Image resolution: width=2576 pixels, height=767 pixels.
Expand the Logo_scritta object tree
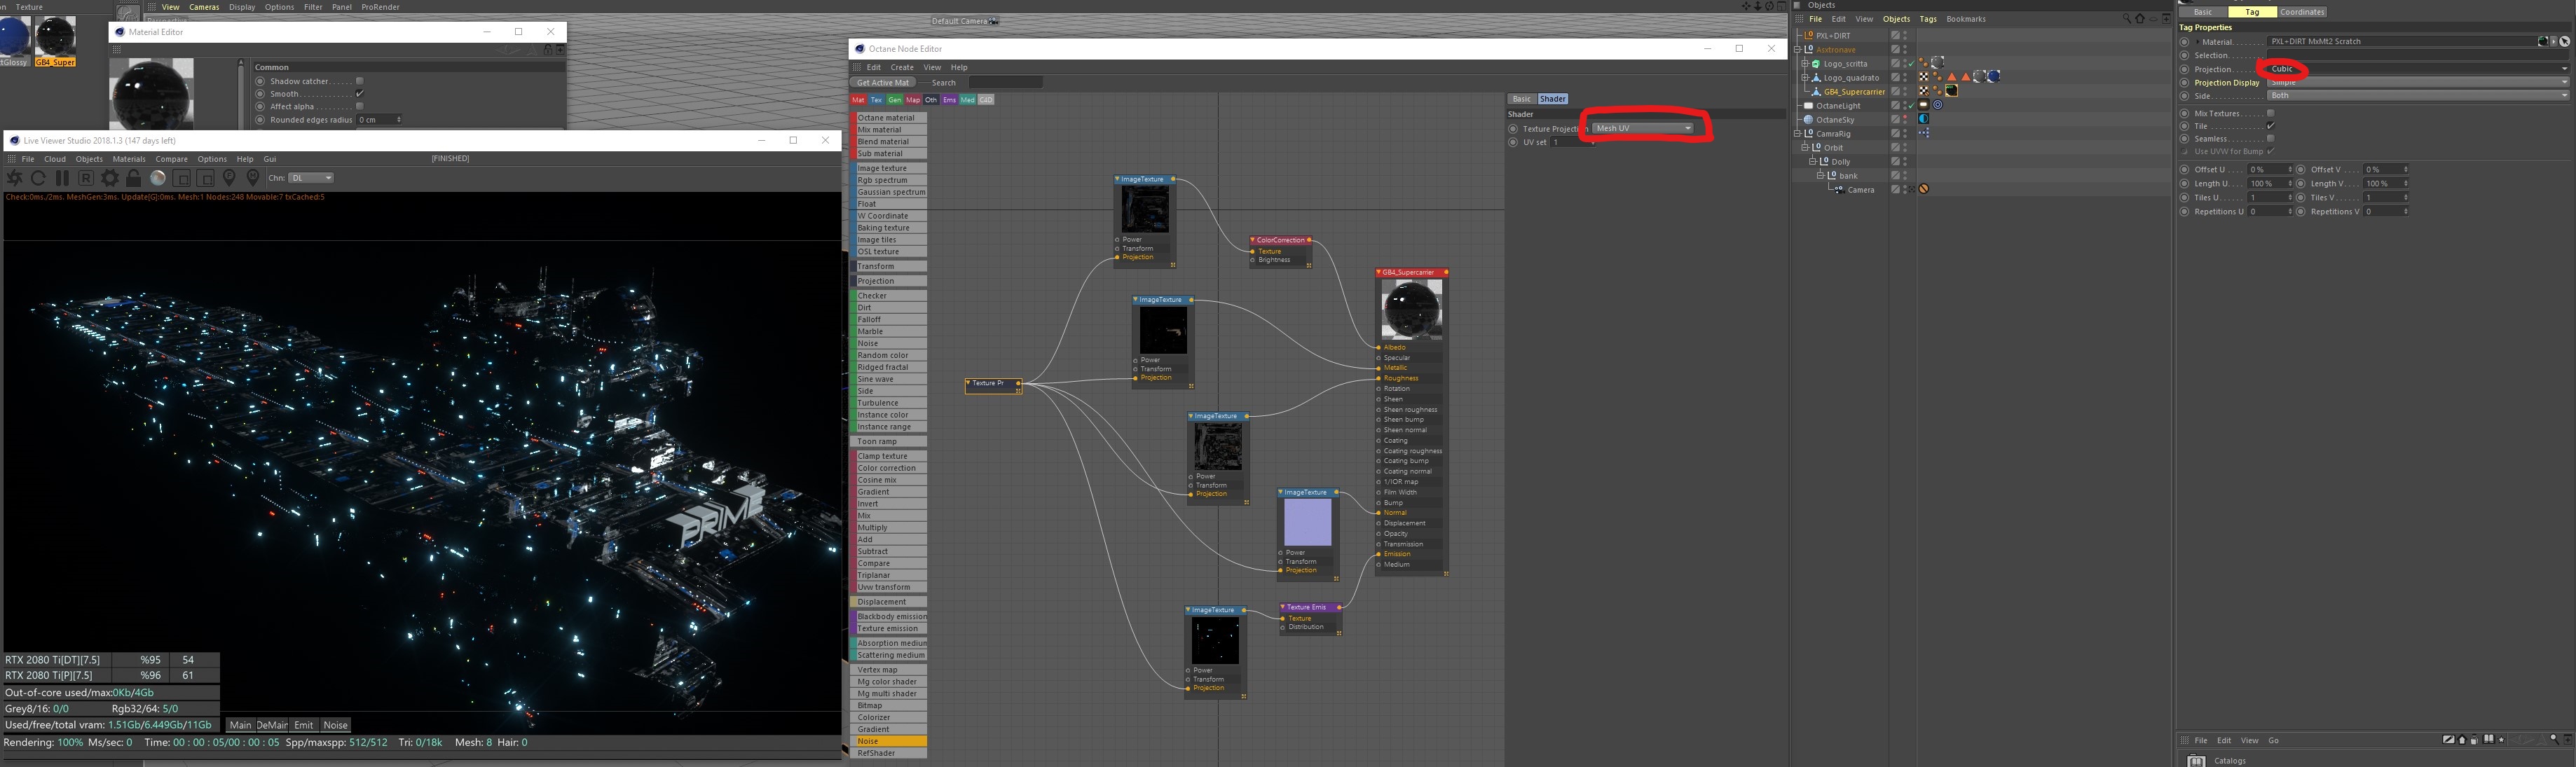click(1805, 63)
